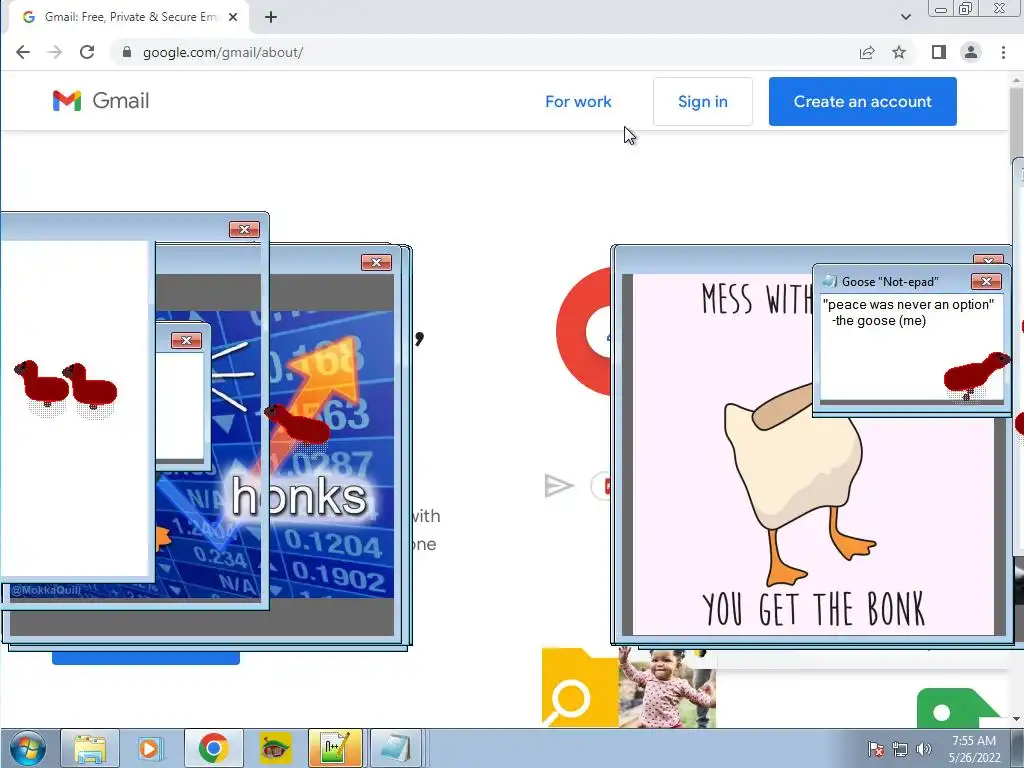1024x768 pixels.
Task: Expand the tab search chevron
Action: click(x=906, y=17)
